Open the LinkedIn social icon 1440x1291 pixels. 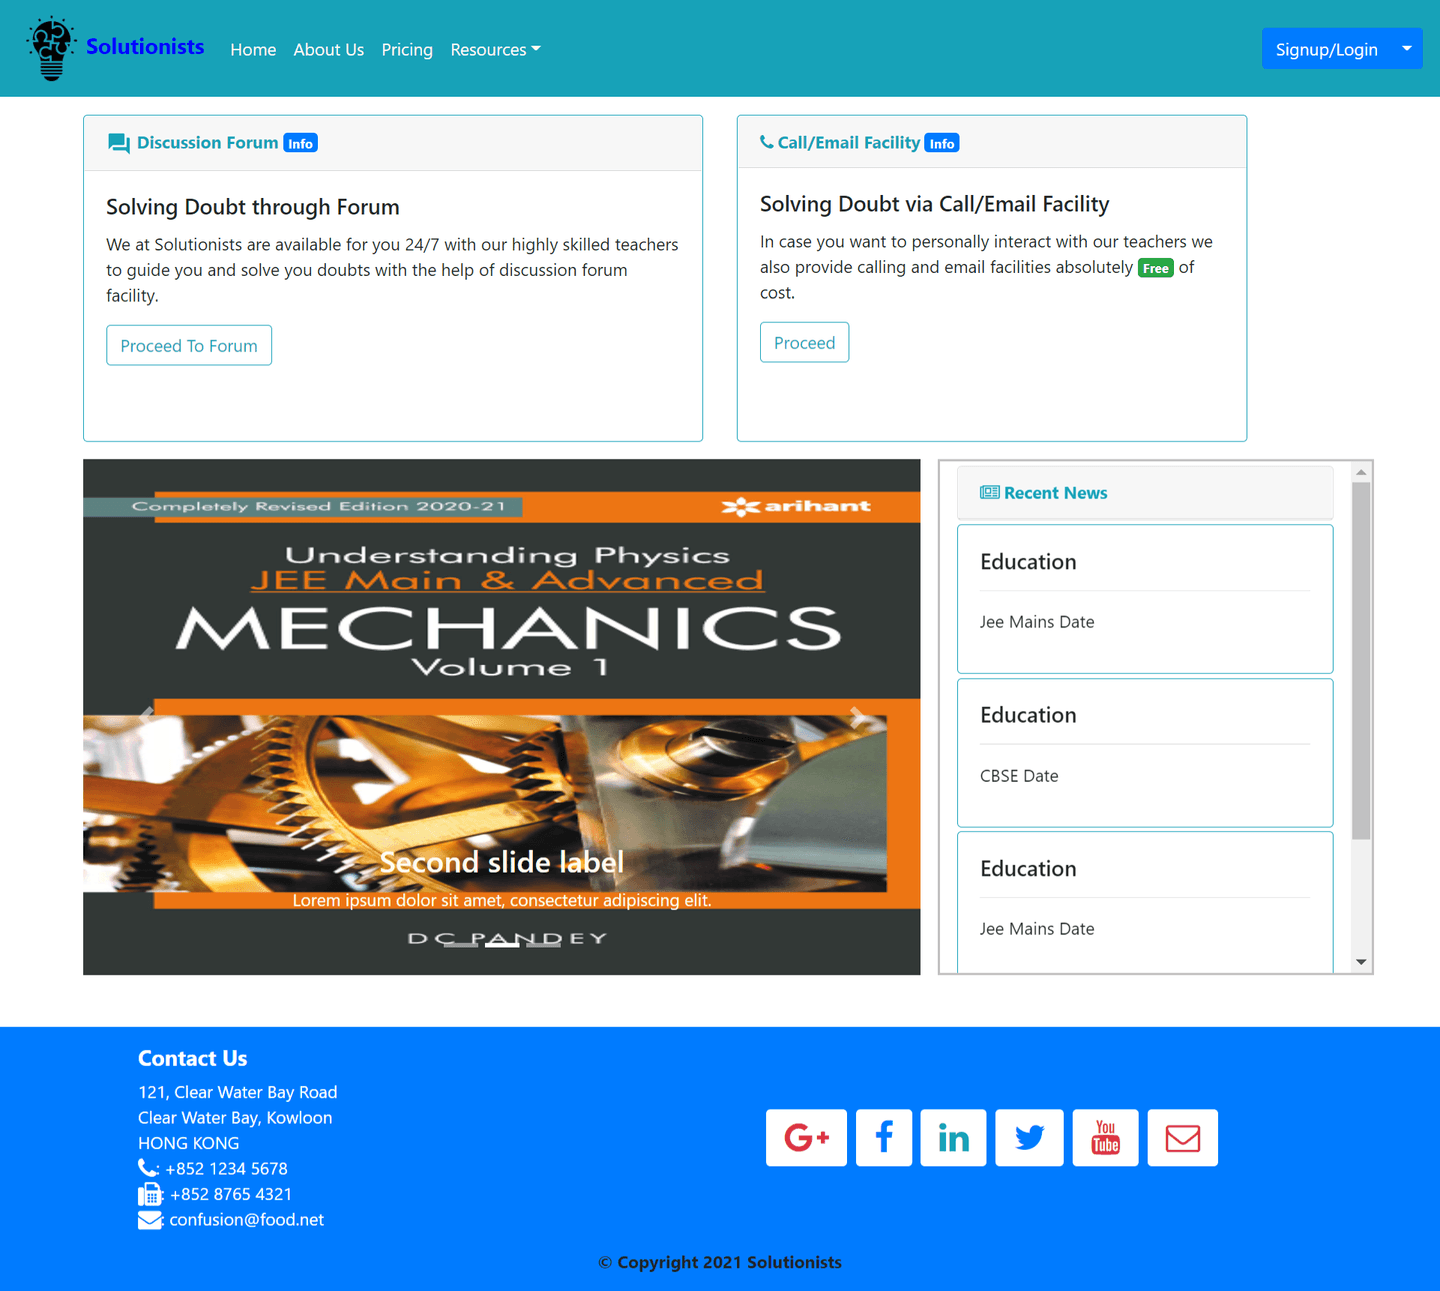[x=954, y=1137]
